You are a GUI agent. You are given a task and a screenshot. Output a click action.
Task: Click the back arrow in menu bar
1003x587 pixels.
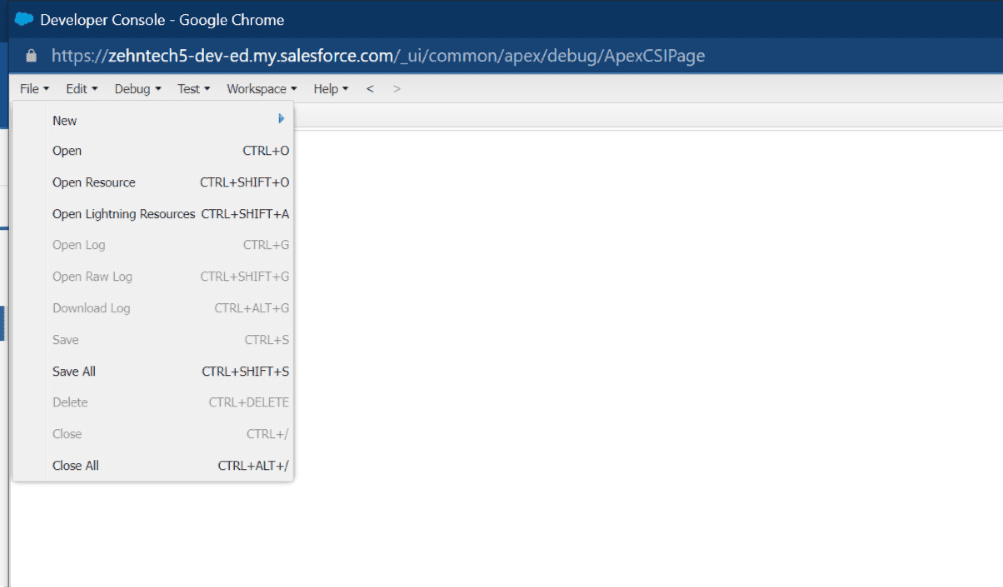coord(370,89)
